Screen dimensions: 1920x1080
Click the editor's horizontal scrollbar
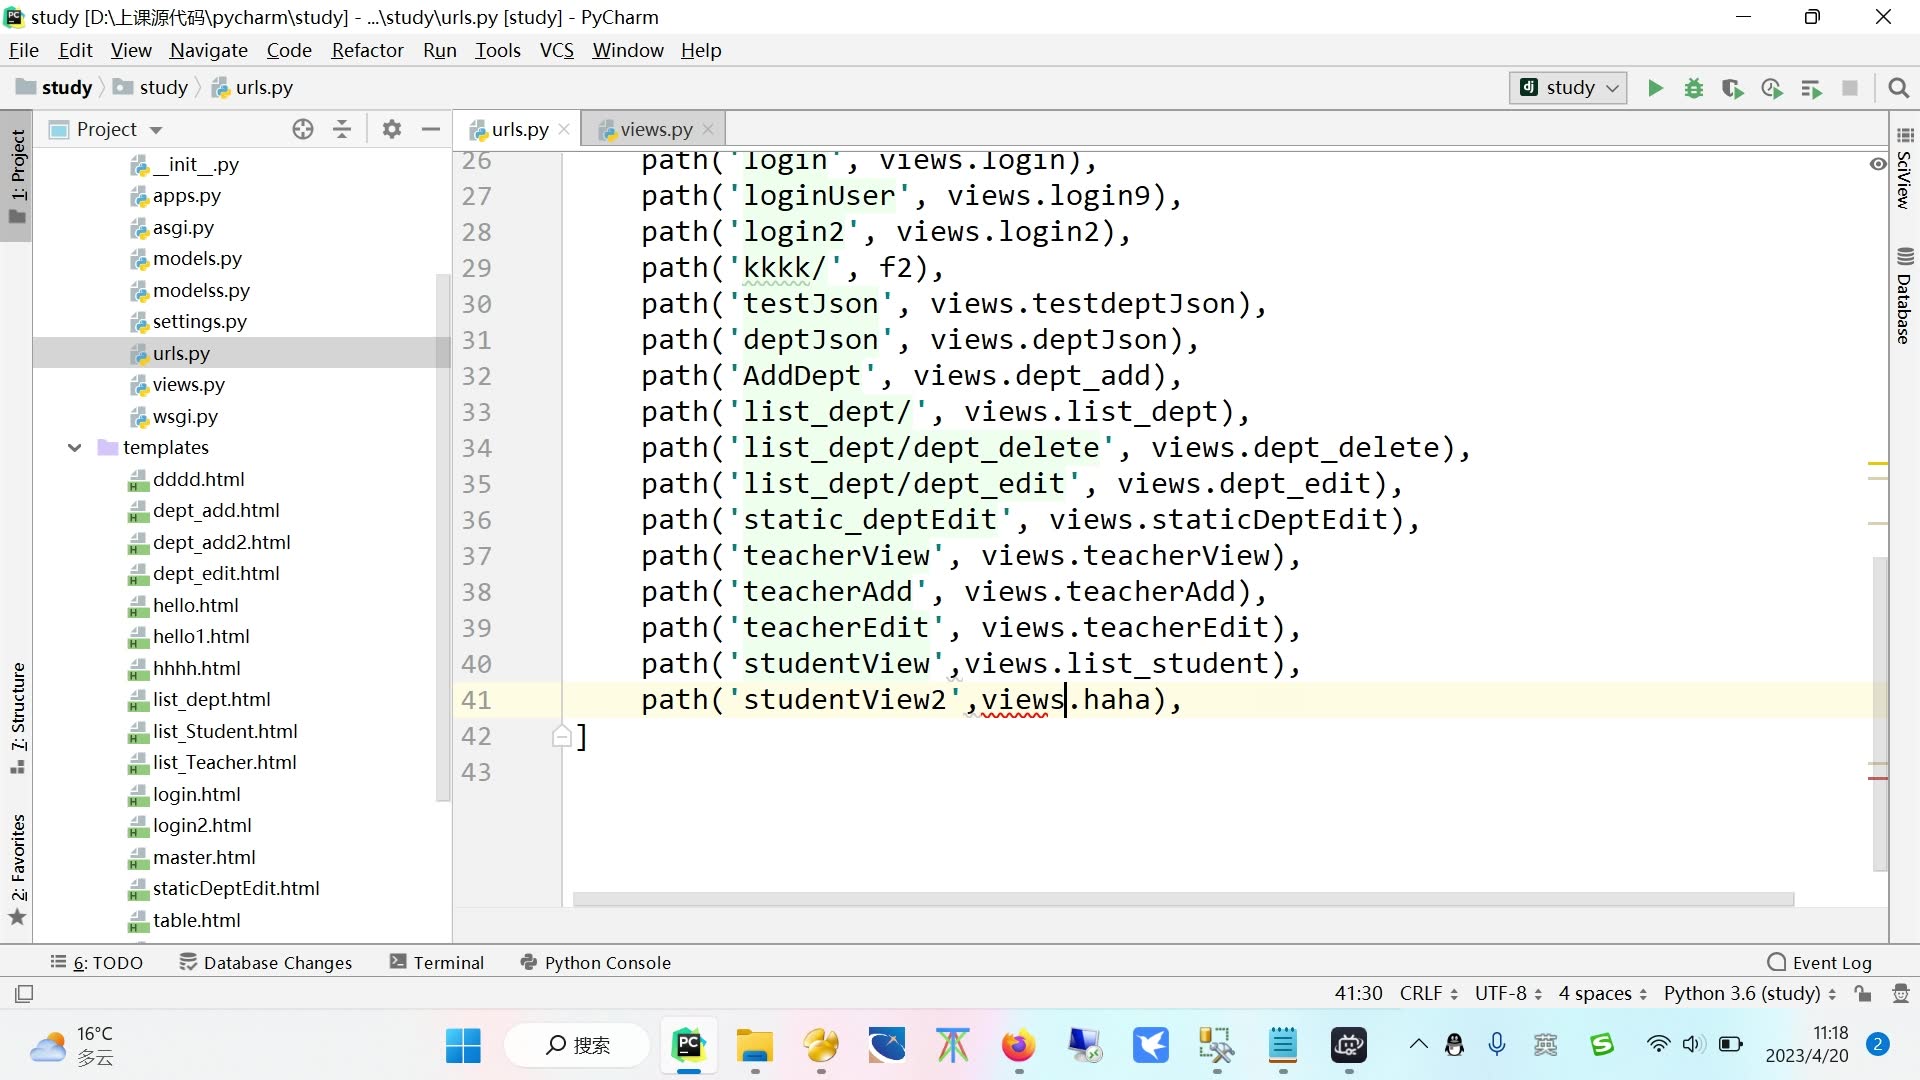1182,899
